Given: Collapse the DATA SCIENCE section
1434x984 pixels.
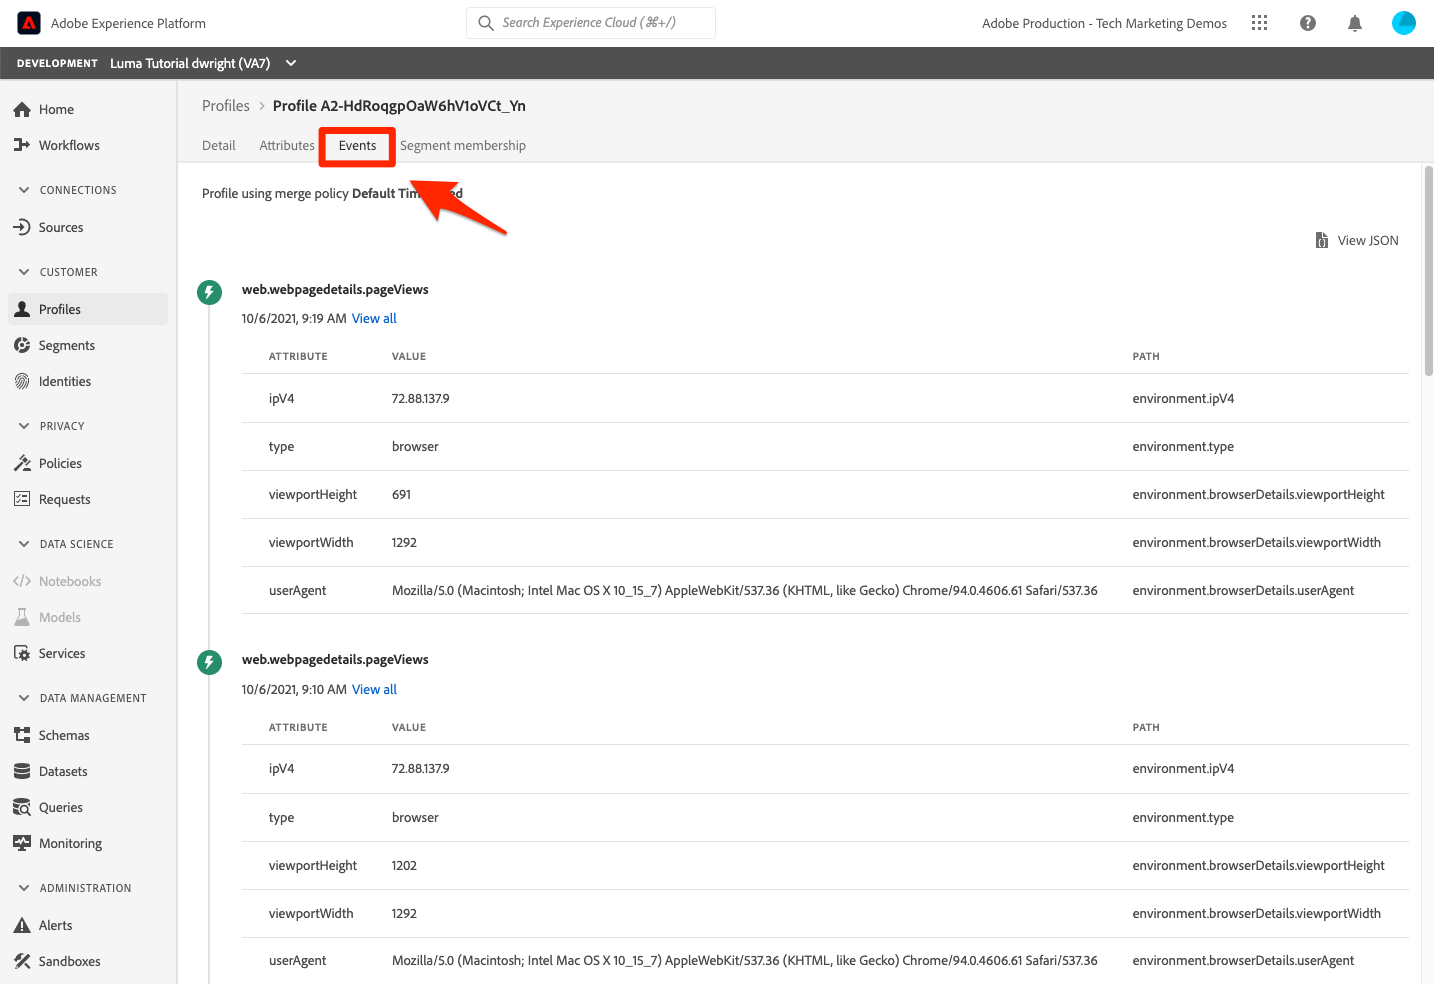Looking at the screenshot, I should [24, 544].
